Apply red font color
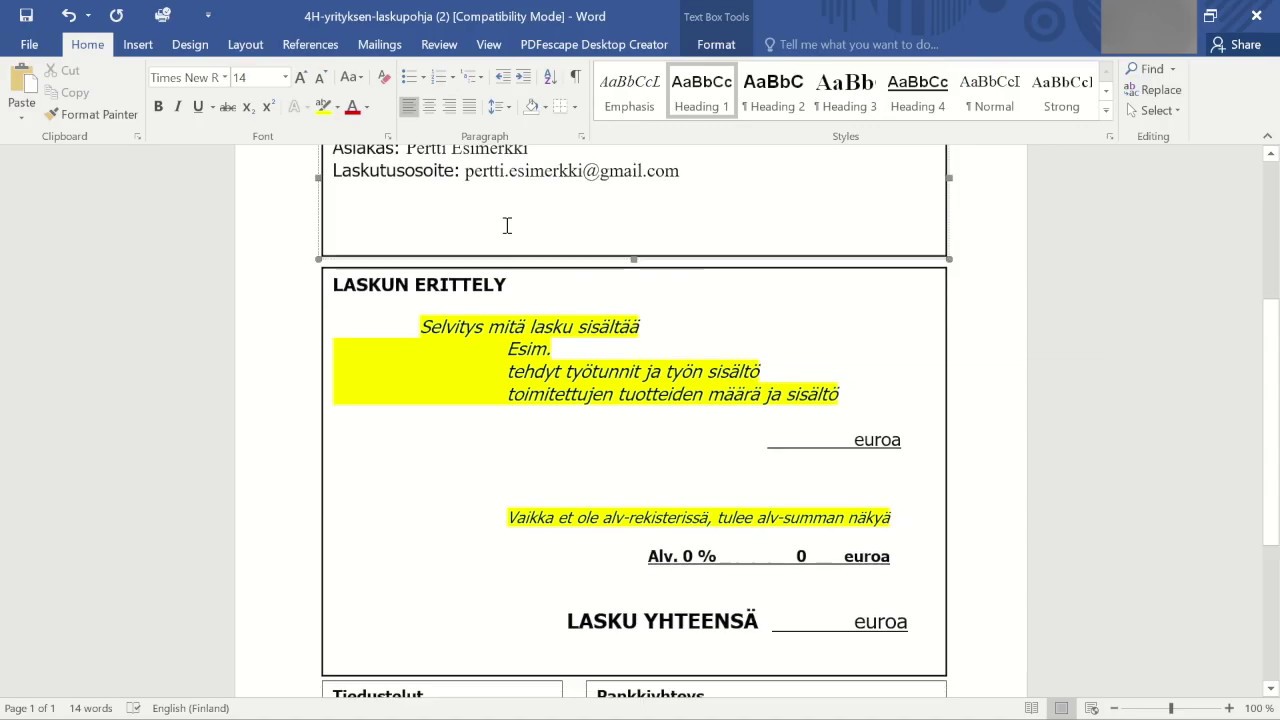The height and width of the screenshot is (720, 1280). click(352, 107)
